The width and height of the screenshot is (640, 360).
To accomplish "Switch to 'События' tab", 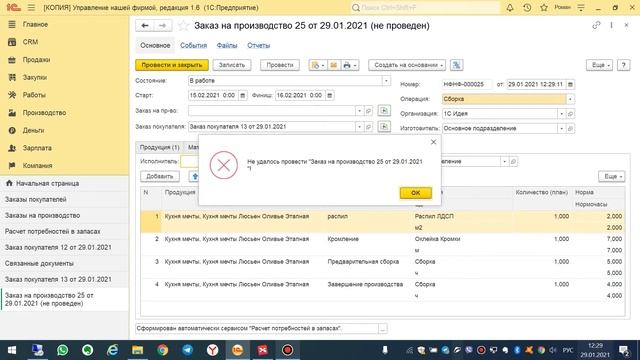I will tap(193, 45).
